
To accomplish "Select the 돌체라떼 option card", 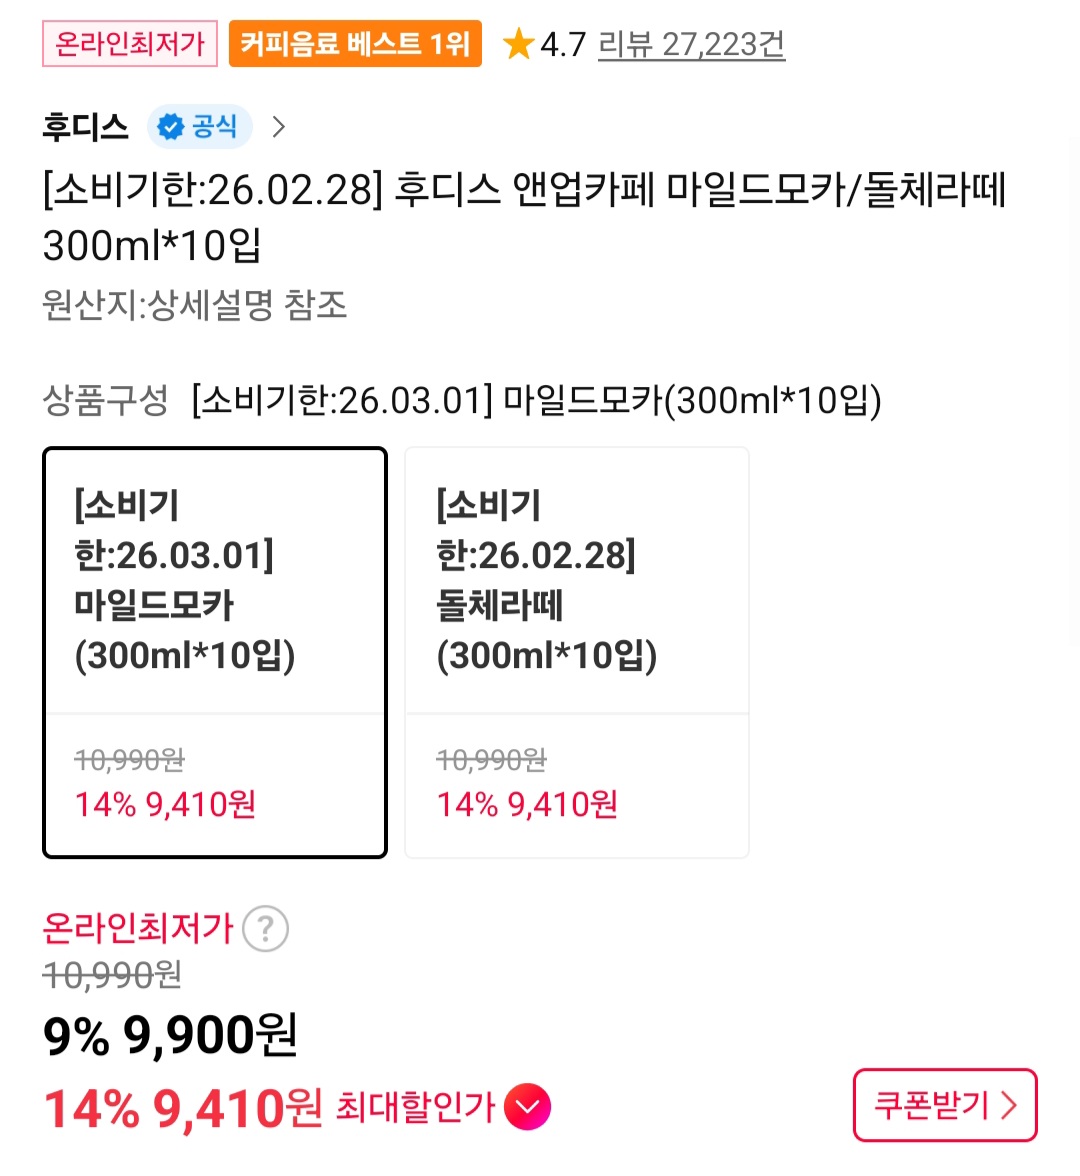I will tap(577, 652).
